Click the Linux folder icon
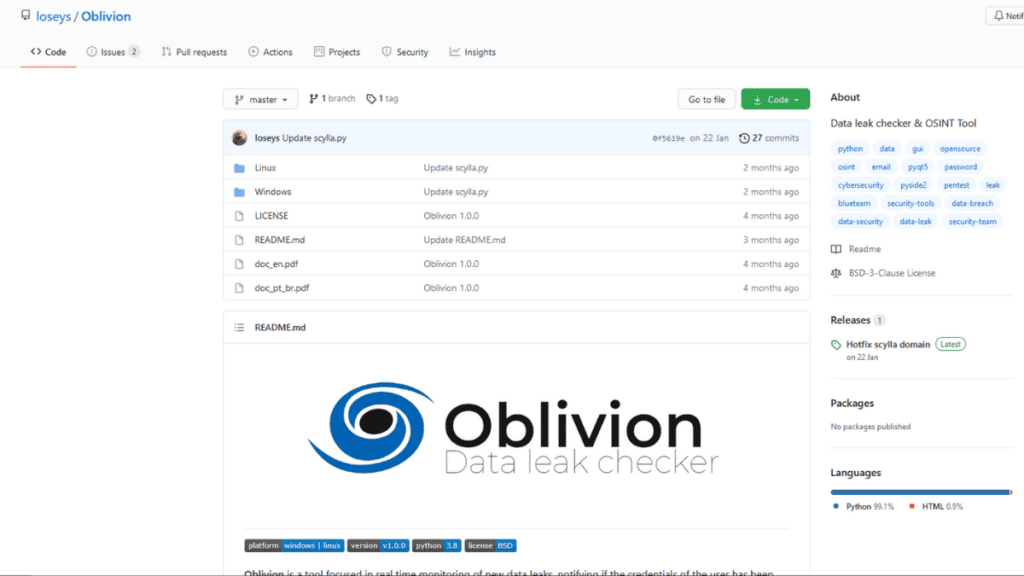1024x576 pixels. click(240, 168)
